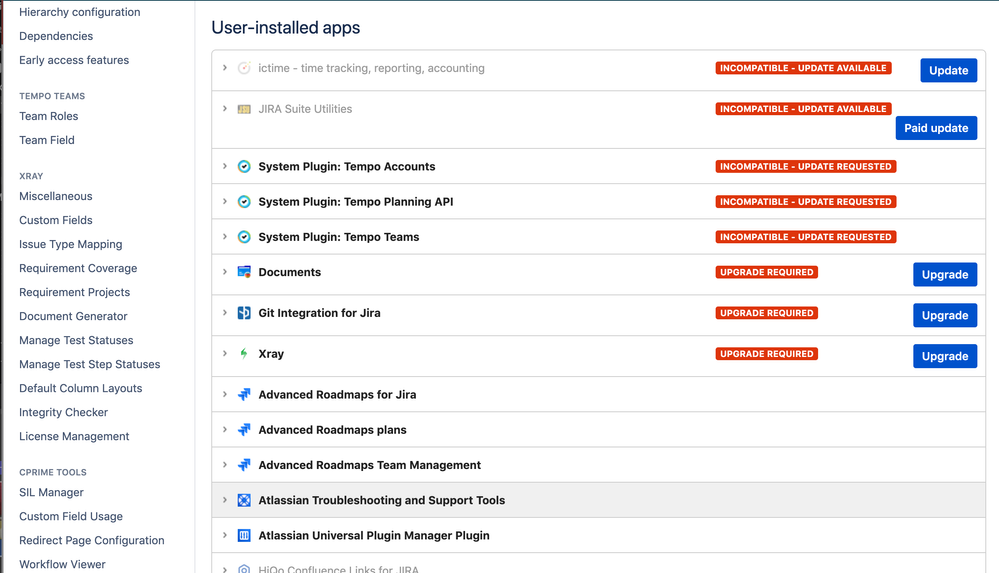Go to Team Field
This screenshot has width=999, height=573.
47,140
